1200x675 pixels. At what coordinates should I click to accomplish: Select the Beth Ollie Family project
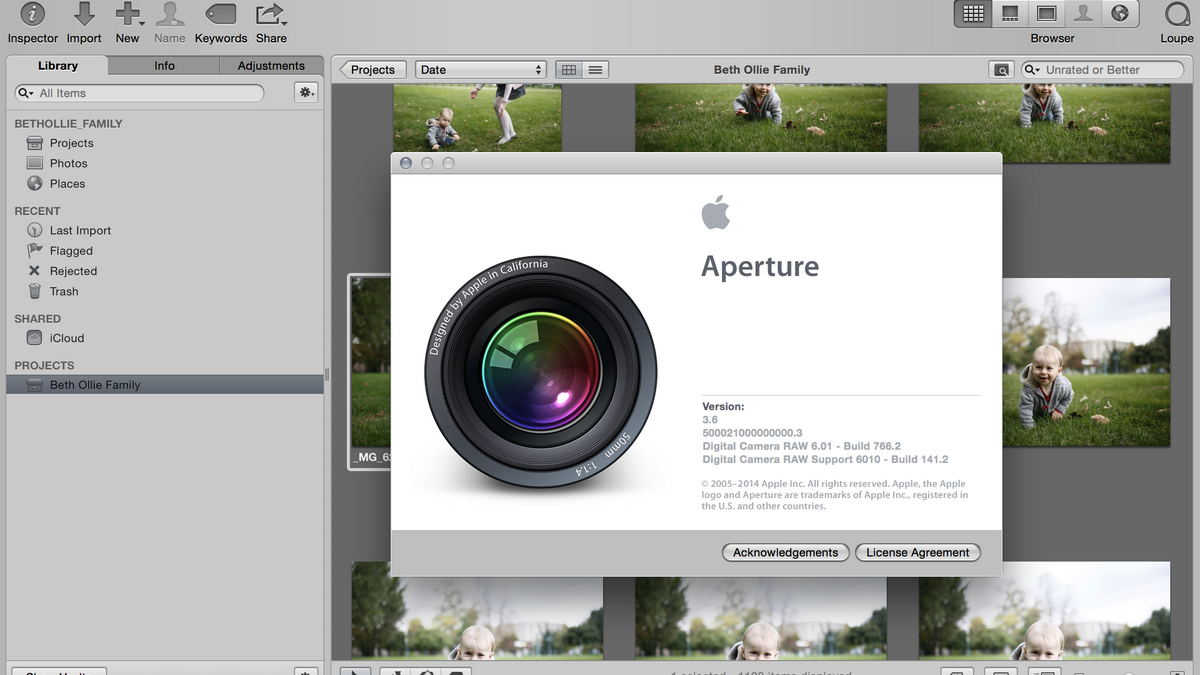[95, 385]
